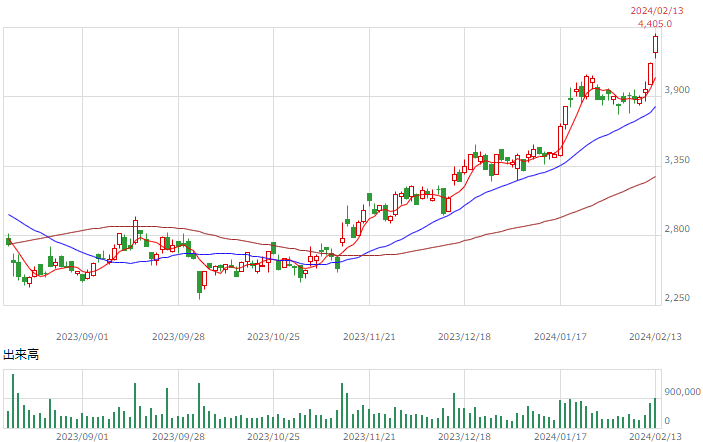This screenshot has width=703, height=442.
Task: Select the 2024/01/17 date on price axis
Action: click(x=560, y=337)
